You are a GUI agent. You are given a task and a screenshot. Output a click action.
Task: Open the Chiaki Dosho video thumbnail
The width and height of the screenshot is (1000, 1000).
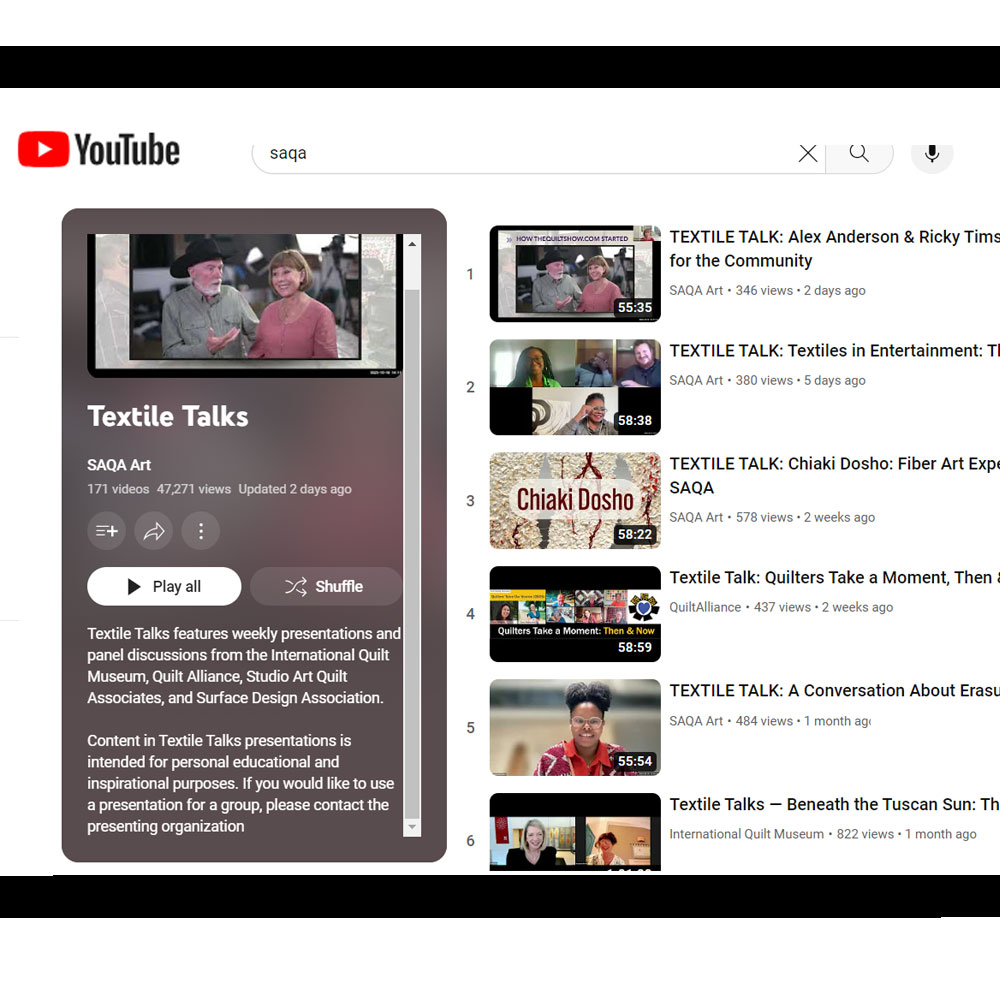575,501
